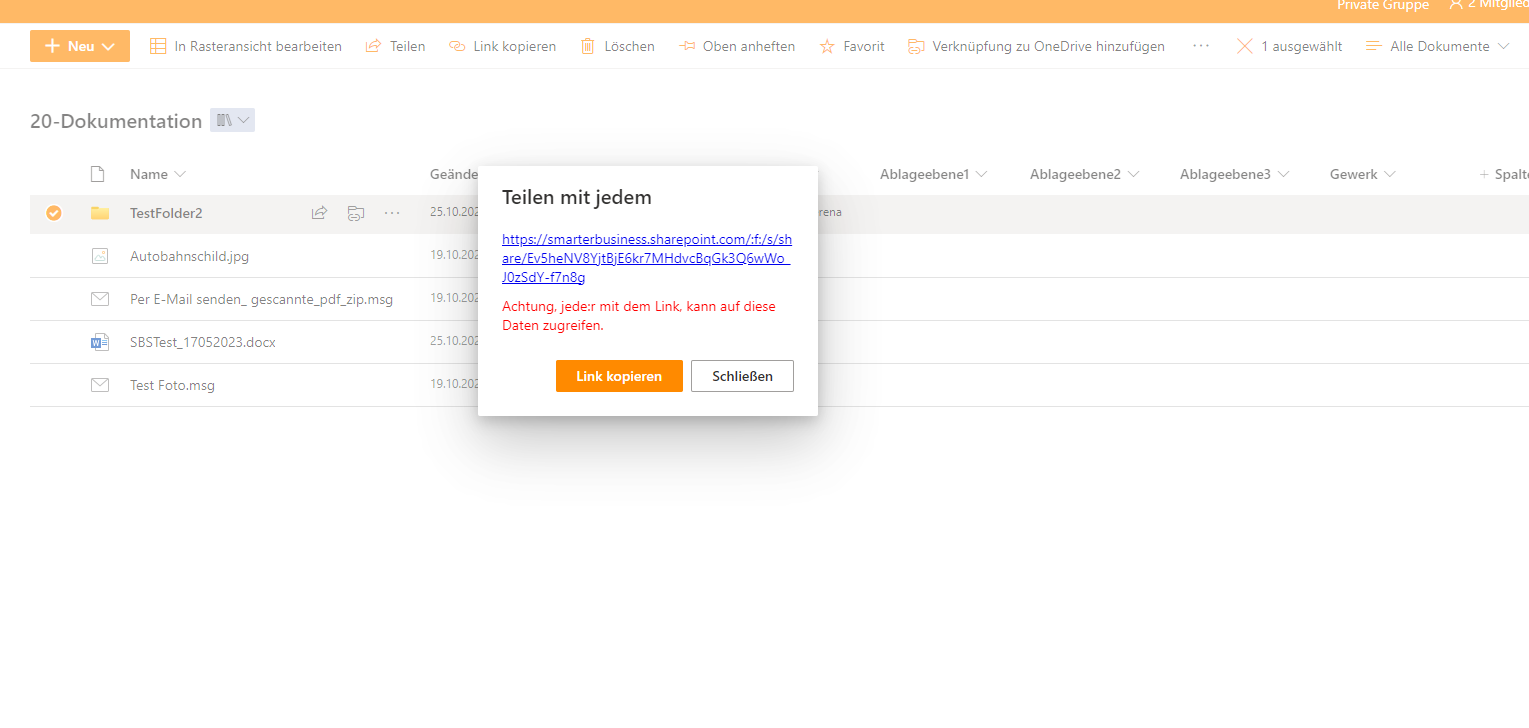Click the copy-link folder icon beside TestFolder2

pos(355,212)
